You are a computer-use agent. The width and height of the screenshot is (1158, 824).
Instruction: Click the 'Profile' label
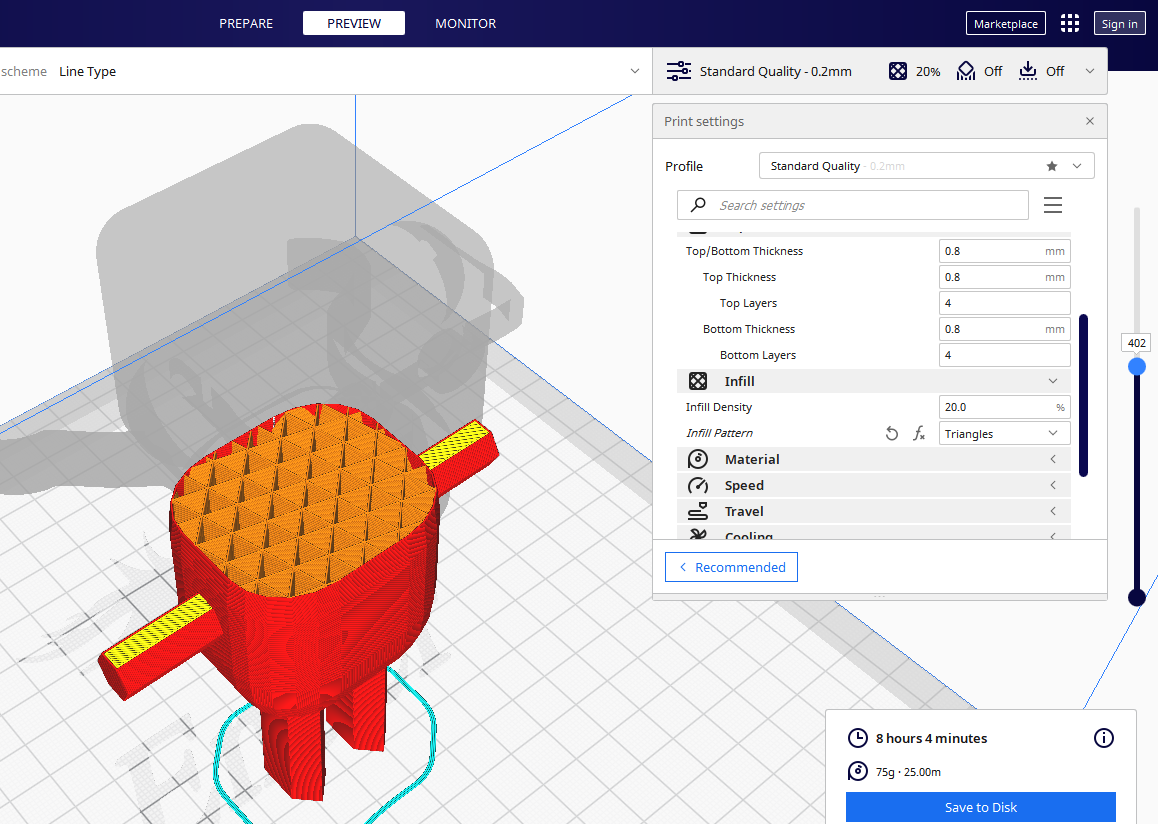click(x=684, y=166)
